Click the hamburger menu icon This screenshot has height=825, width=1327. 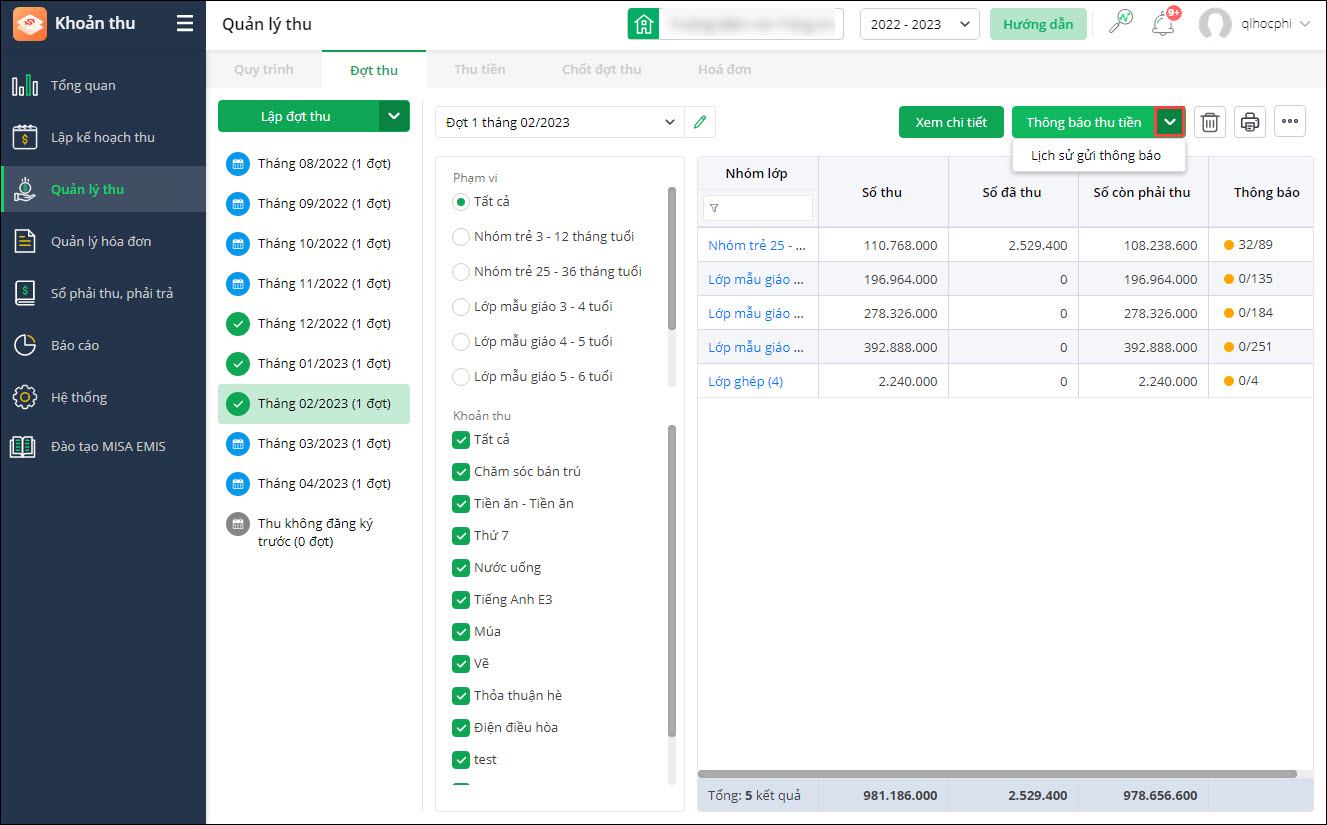coord(185,23)
